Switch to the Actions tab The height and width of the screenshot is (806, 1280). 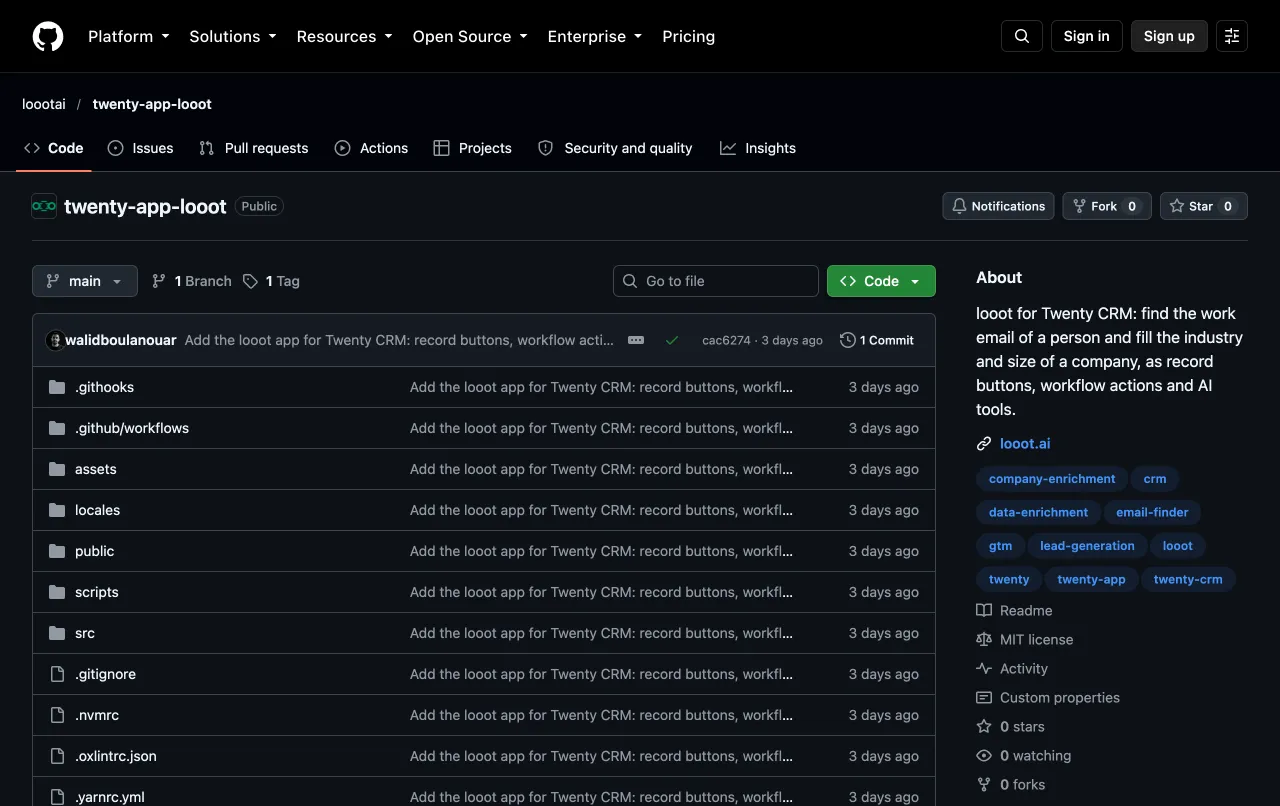[x=371, y=148]
